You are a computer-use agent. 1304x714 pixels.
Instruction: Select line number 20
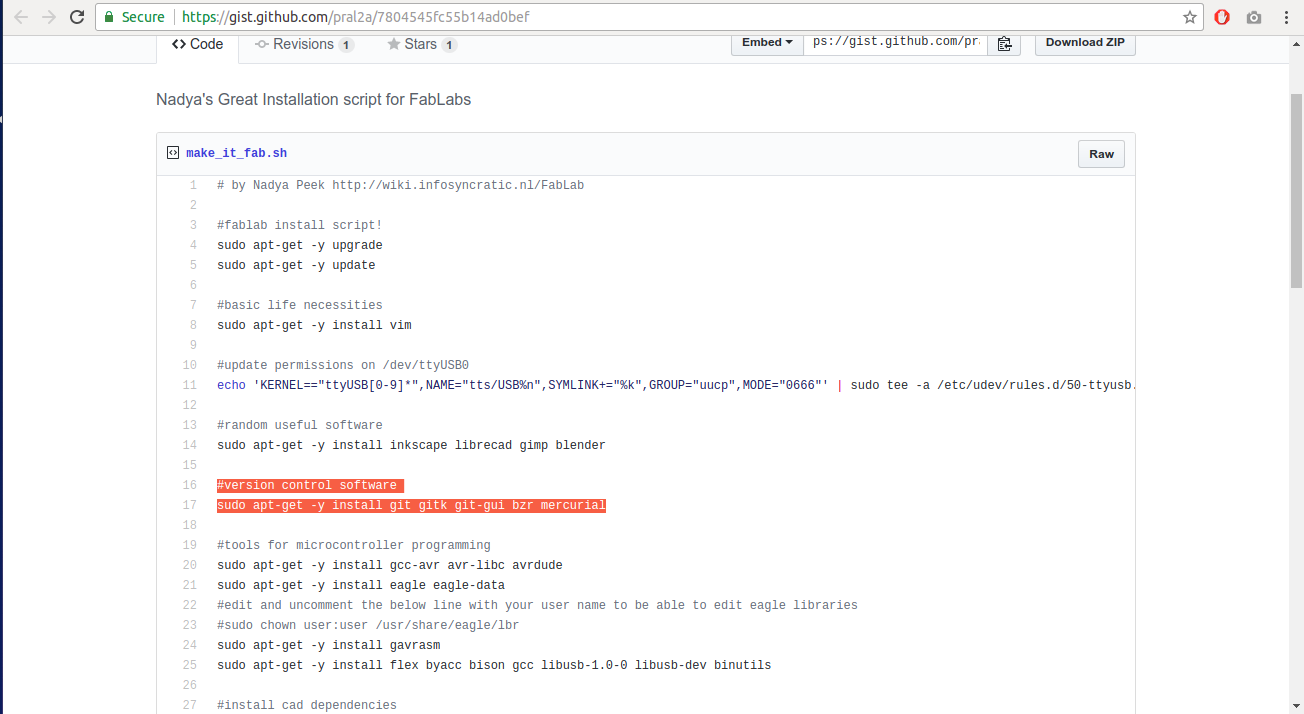190,565
